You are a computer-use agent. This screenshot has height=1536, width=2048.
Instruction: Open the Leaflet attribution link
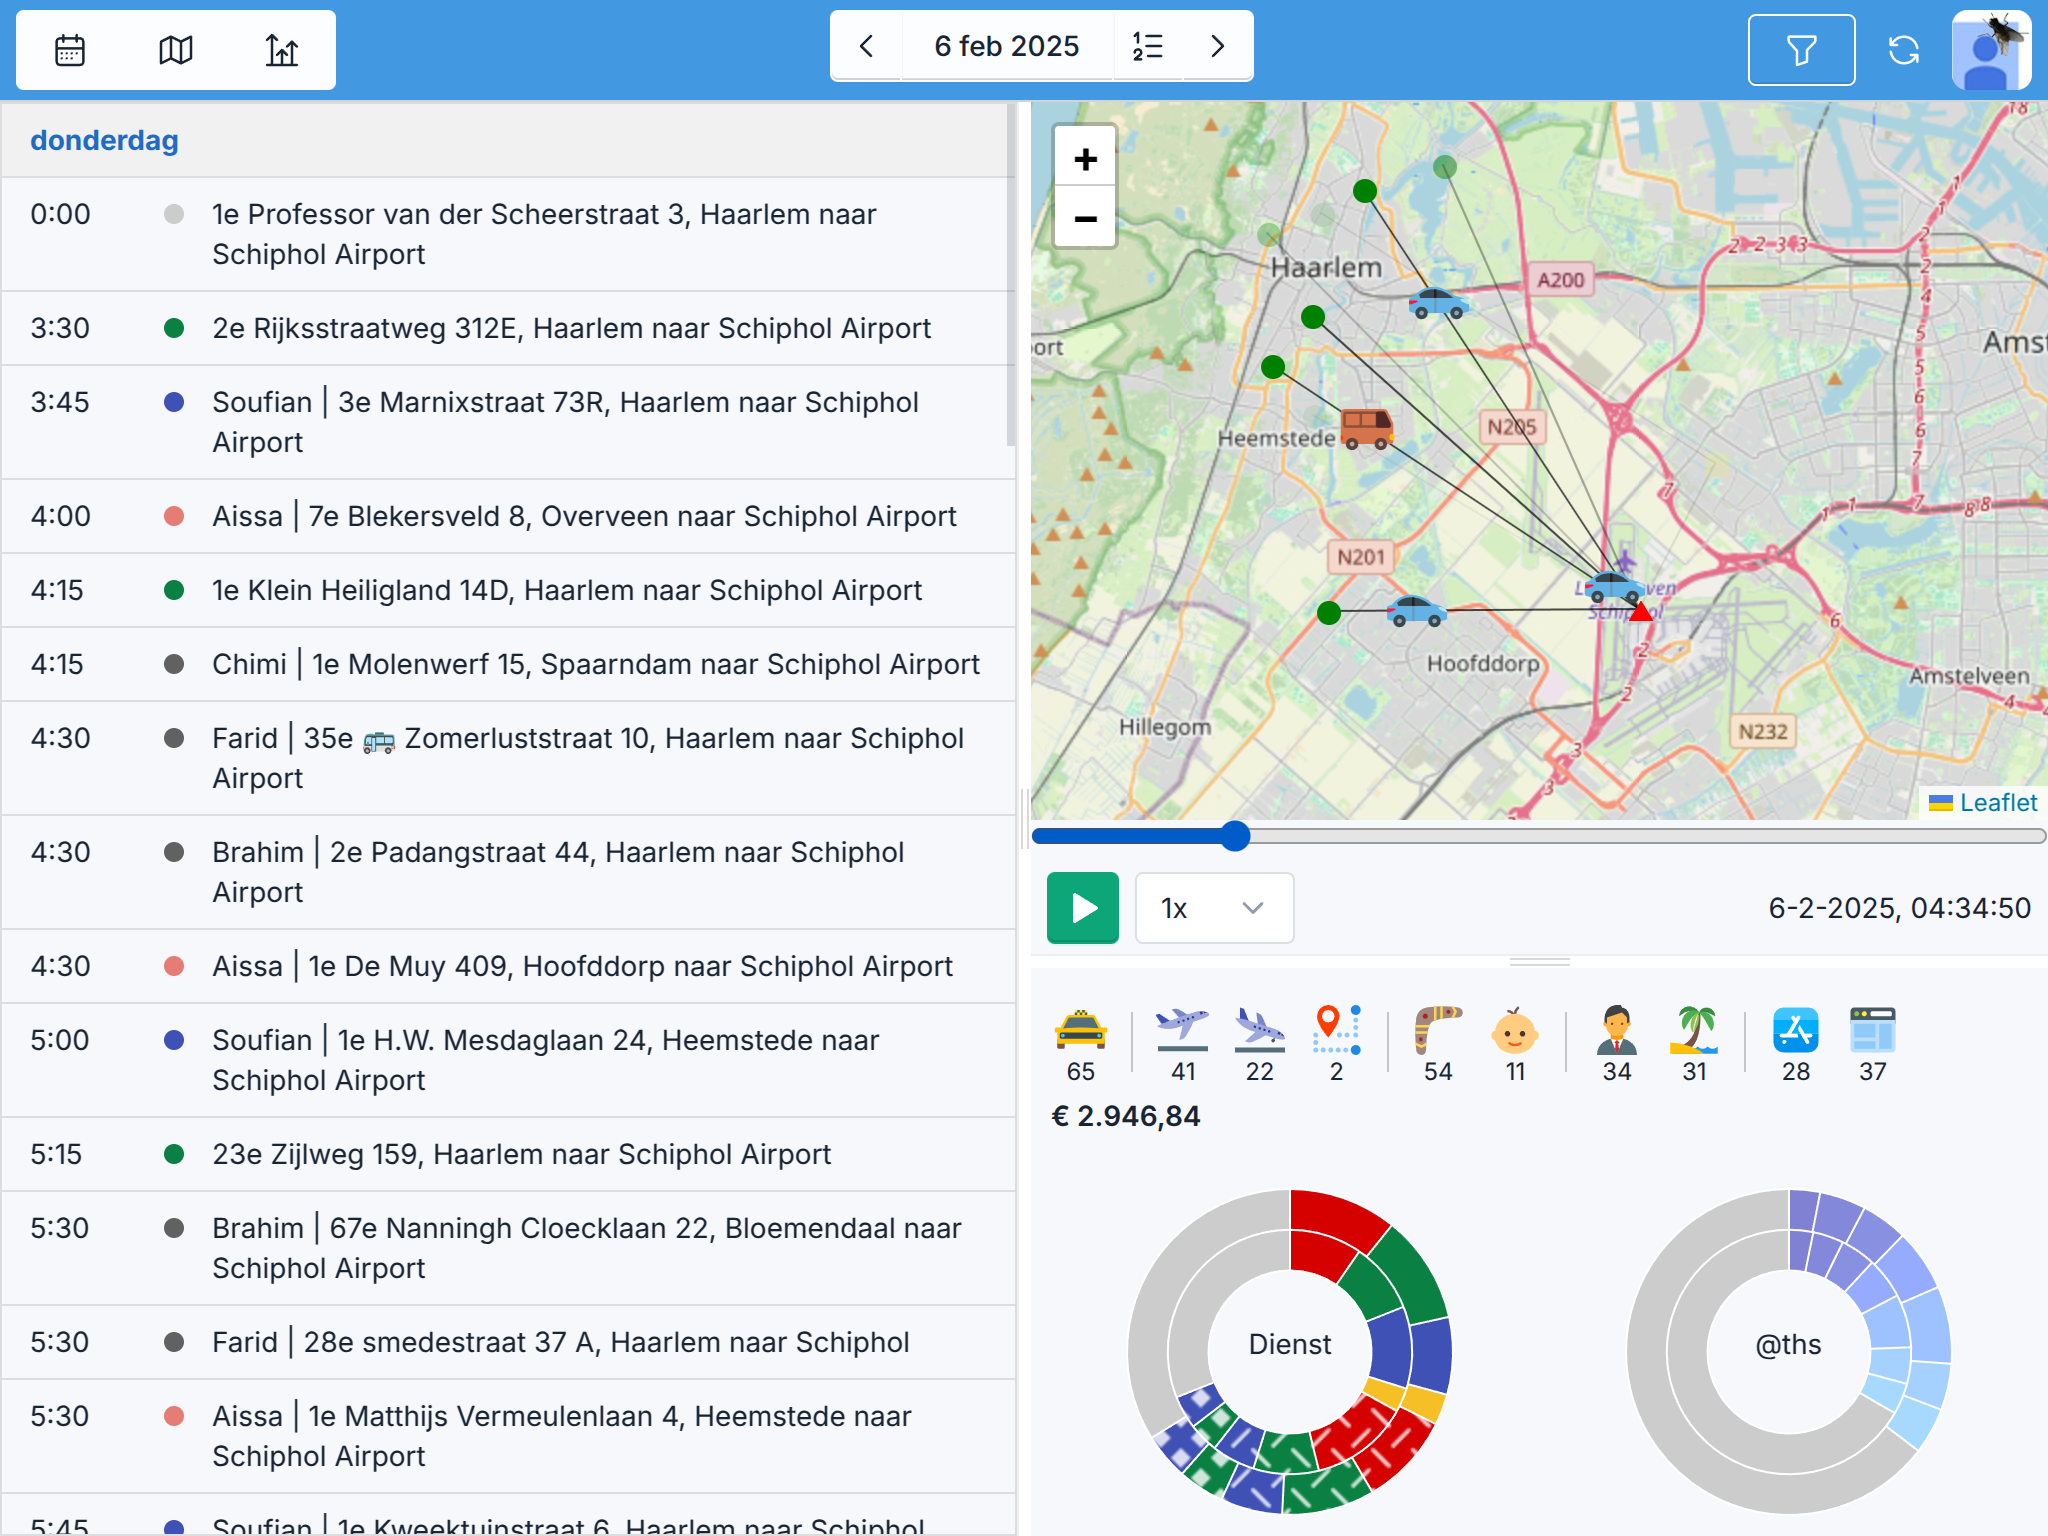click(1997, 803)
